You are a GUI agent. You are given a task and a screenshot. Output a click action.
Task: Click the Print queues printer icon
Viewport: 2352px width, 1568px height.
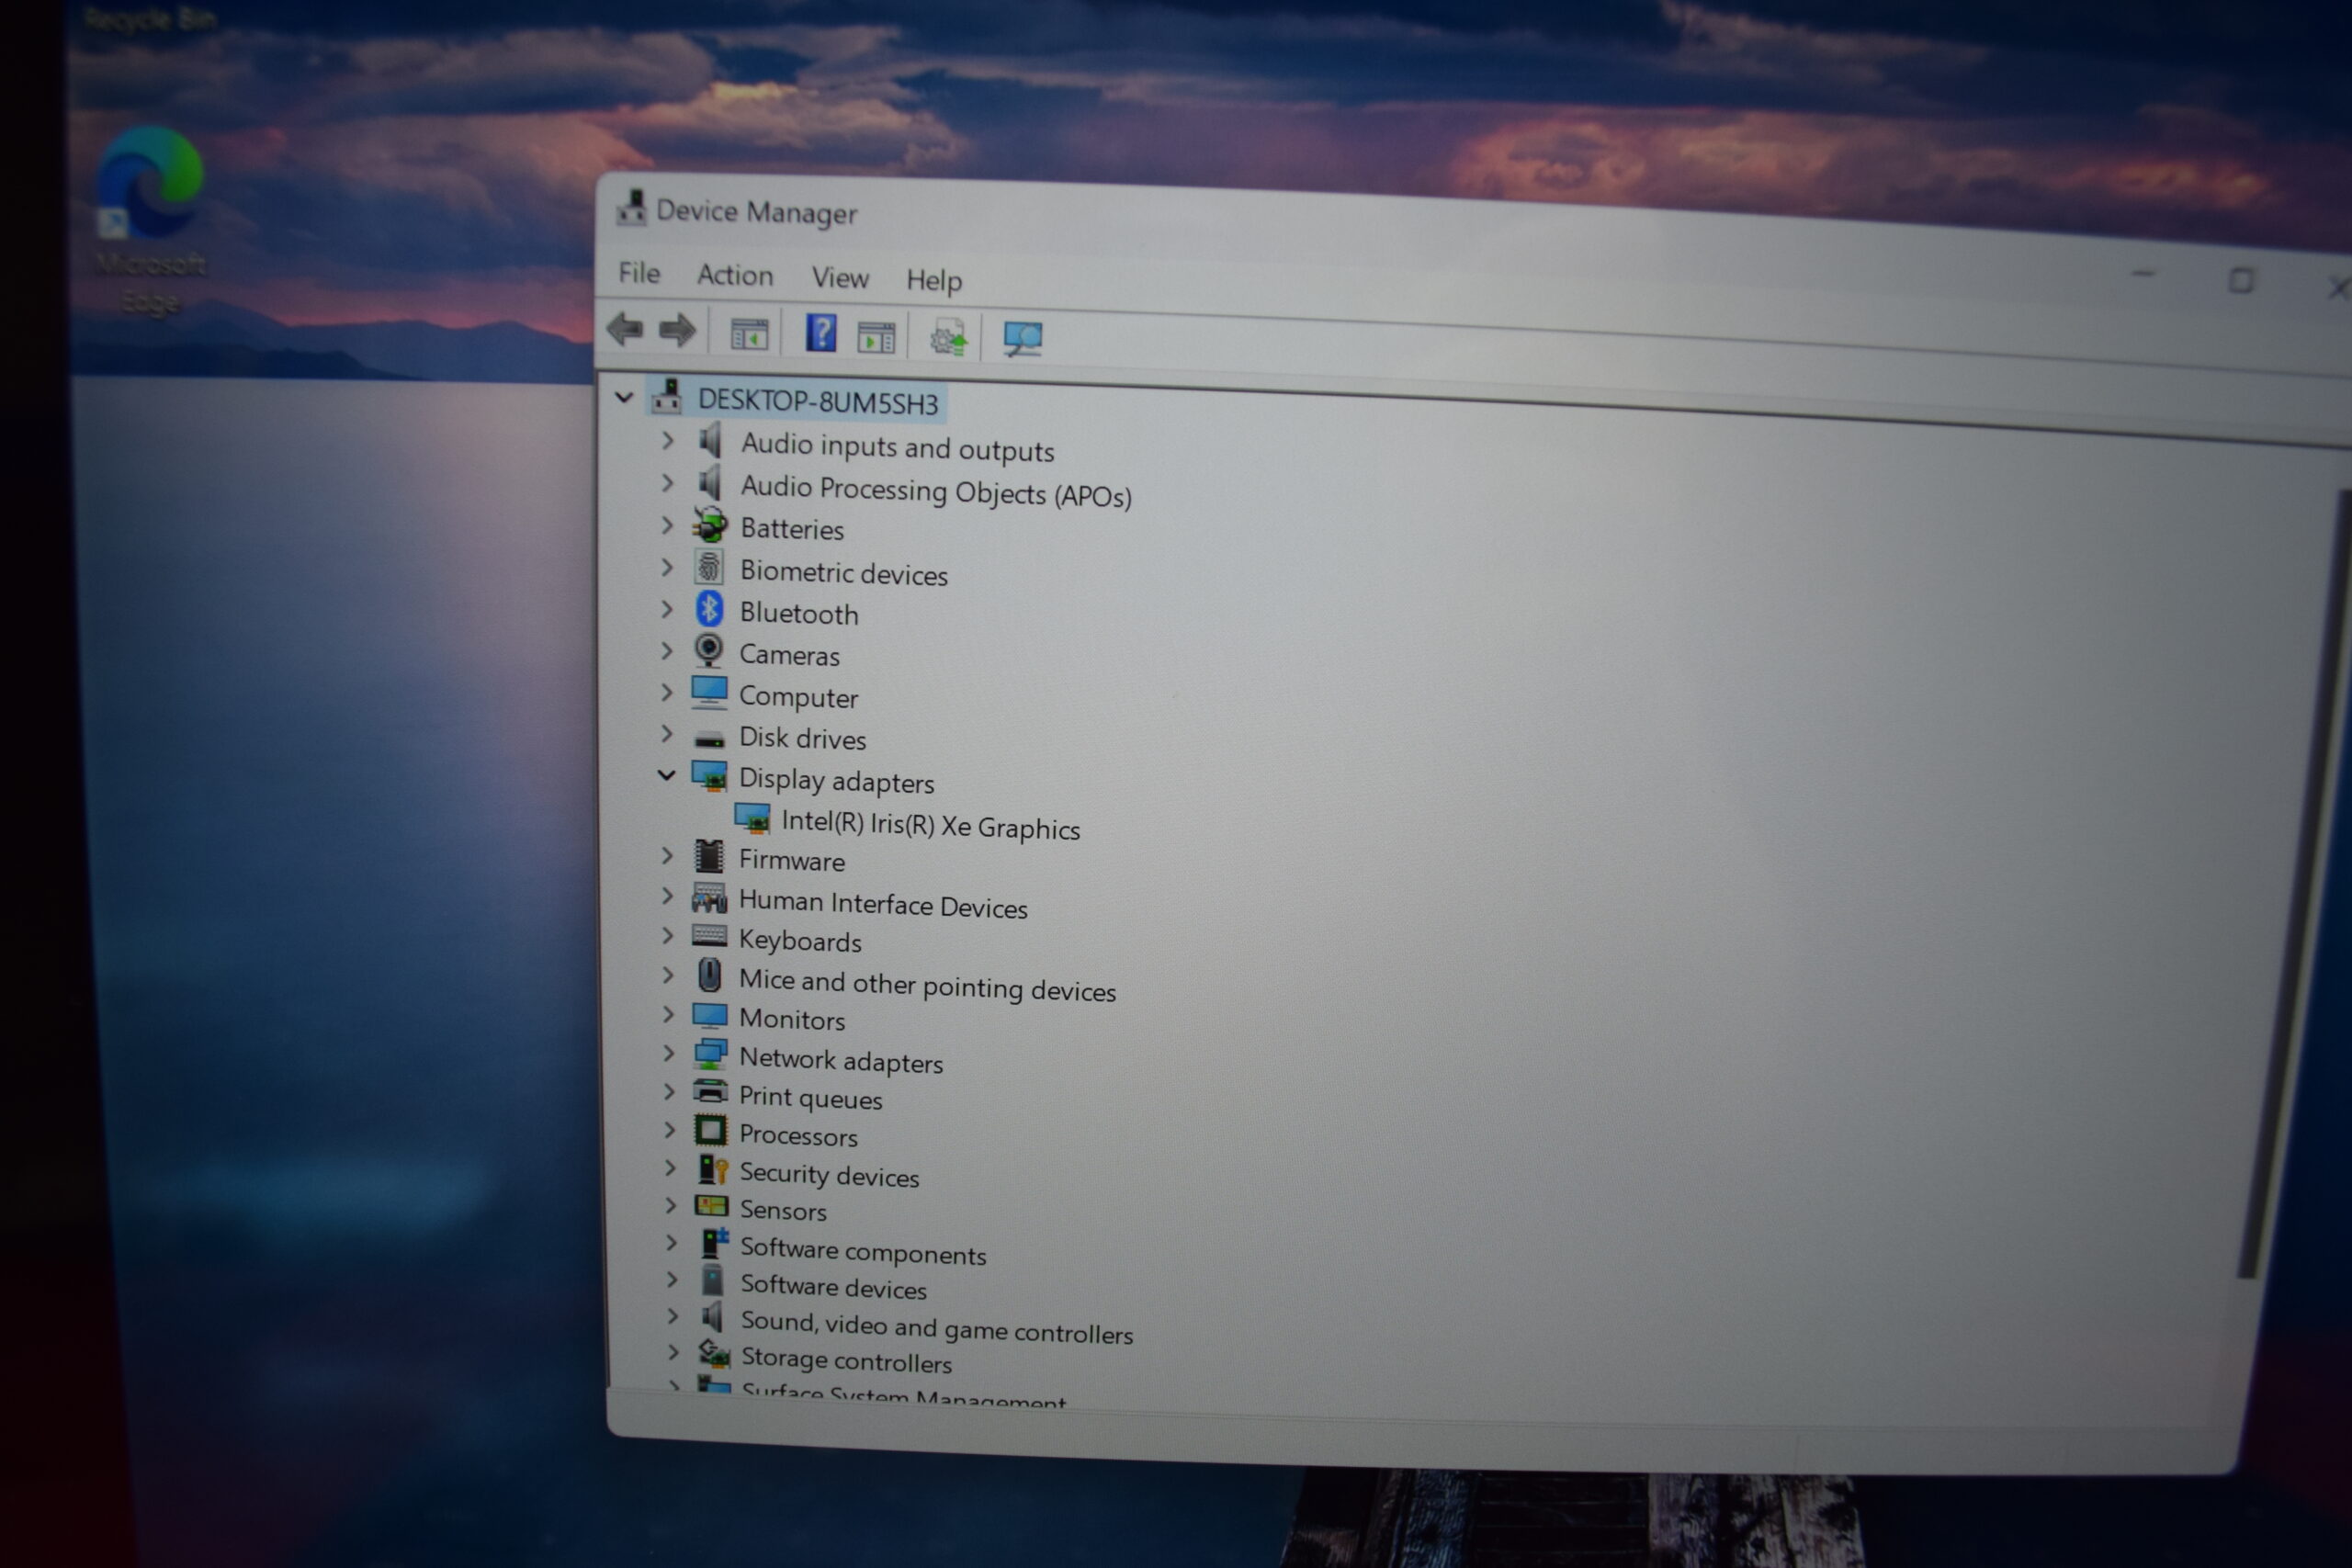pos(710,1092)
